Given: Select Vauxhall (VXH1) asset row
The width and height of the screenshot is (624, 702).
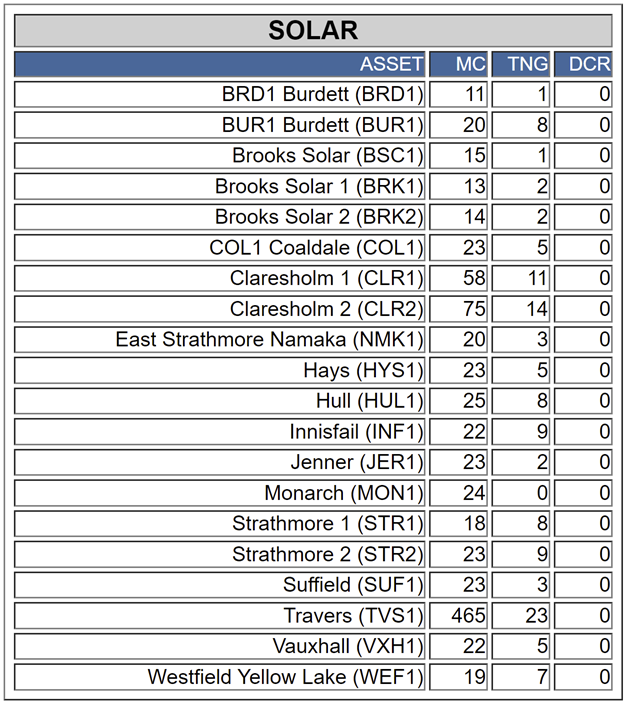Looking at the screenshot, I should pyautogui.click(x=313, y=646).
